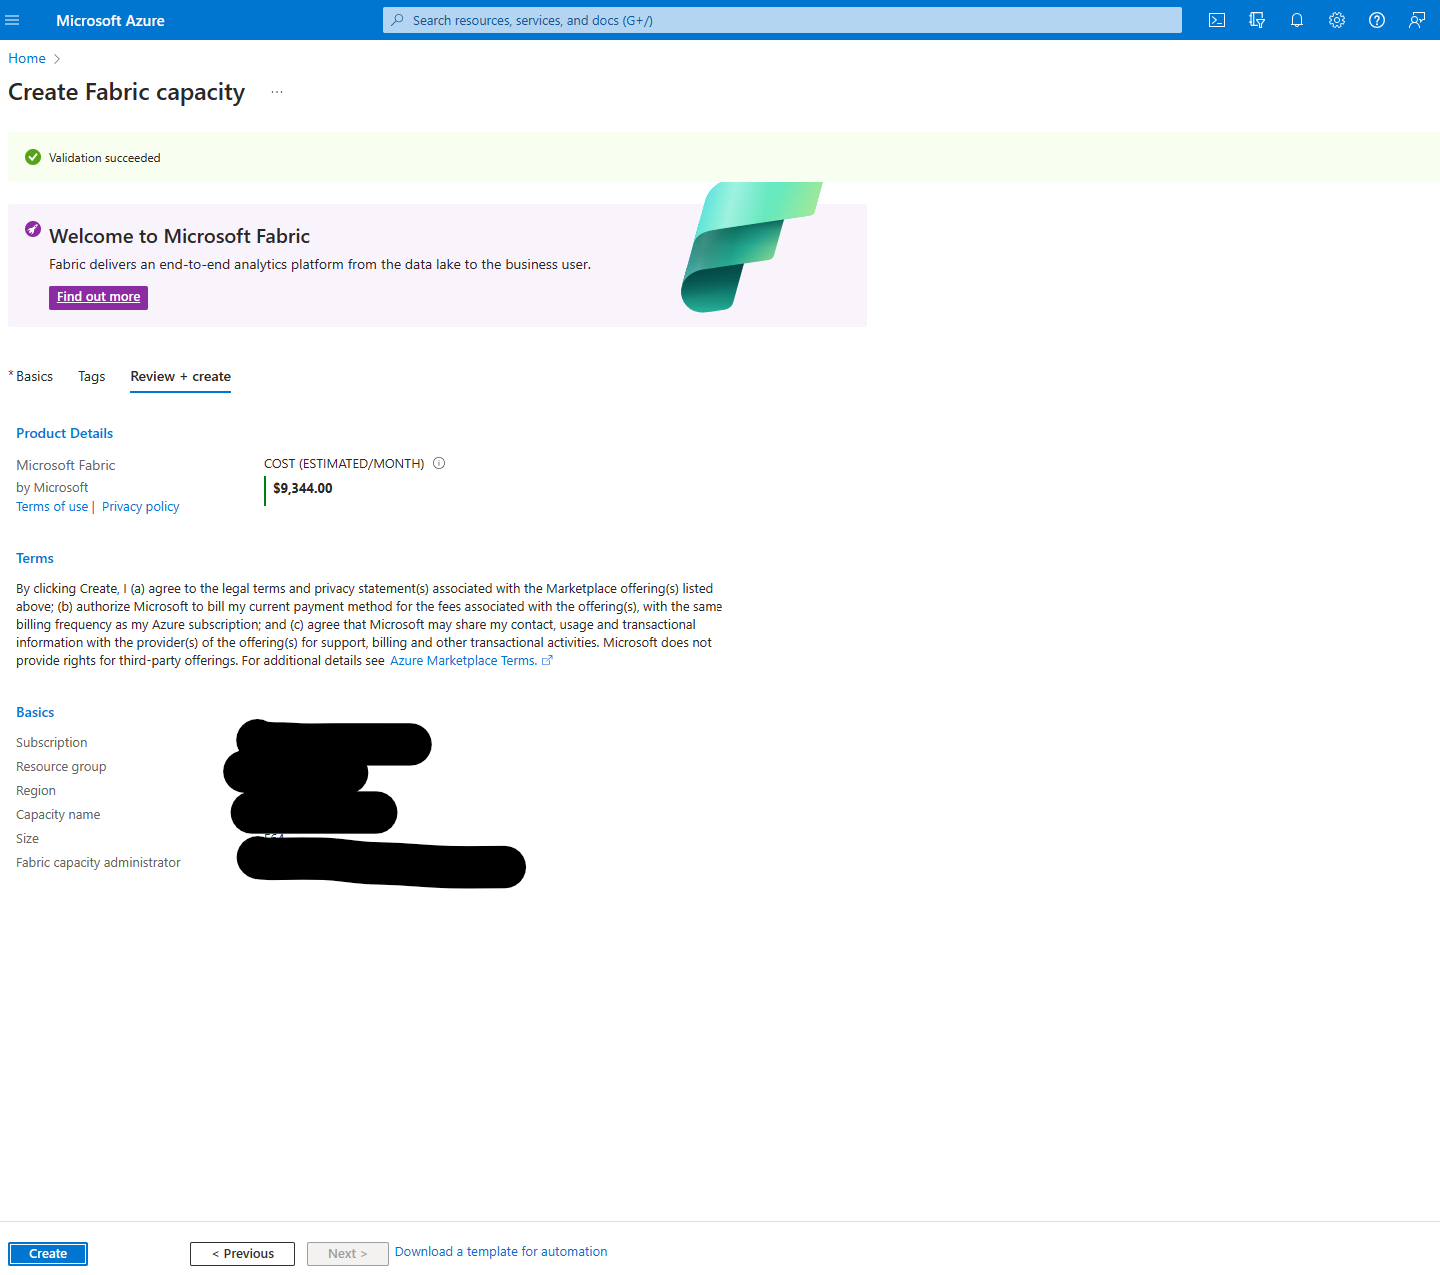1440x1275 pixels.
Task: Download a template for automation
Action: [500, 1251]
